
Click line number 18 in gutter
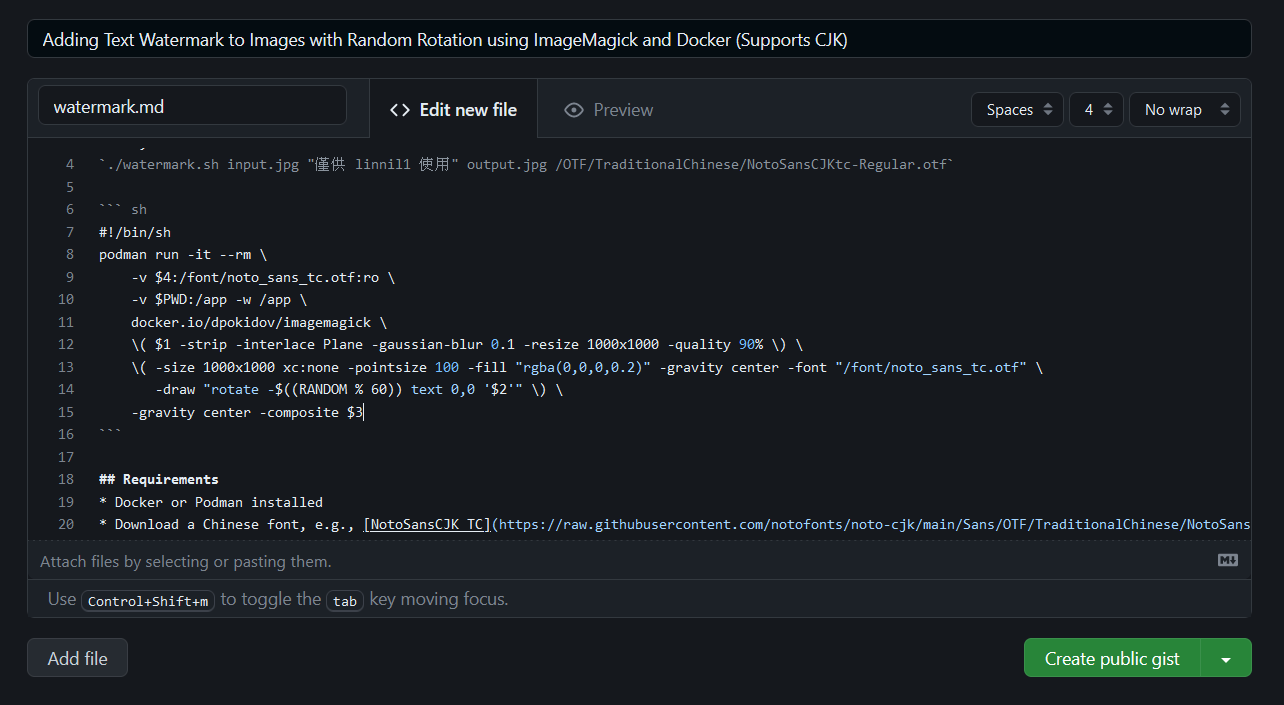click(x=66, y=479)
